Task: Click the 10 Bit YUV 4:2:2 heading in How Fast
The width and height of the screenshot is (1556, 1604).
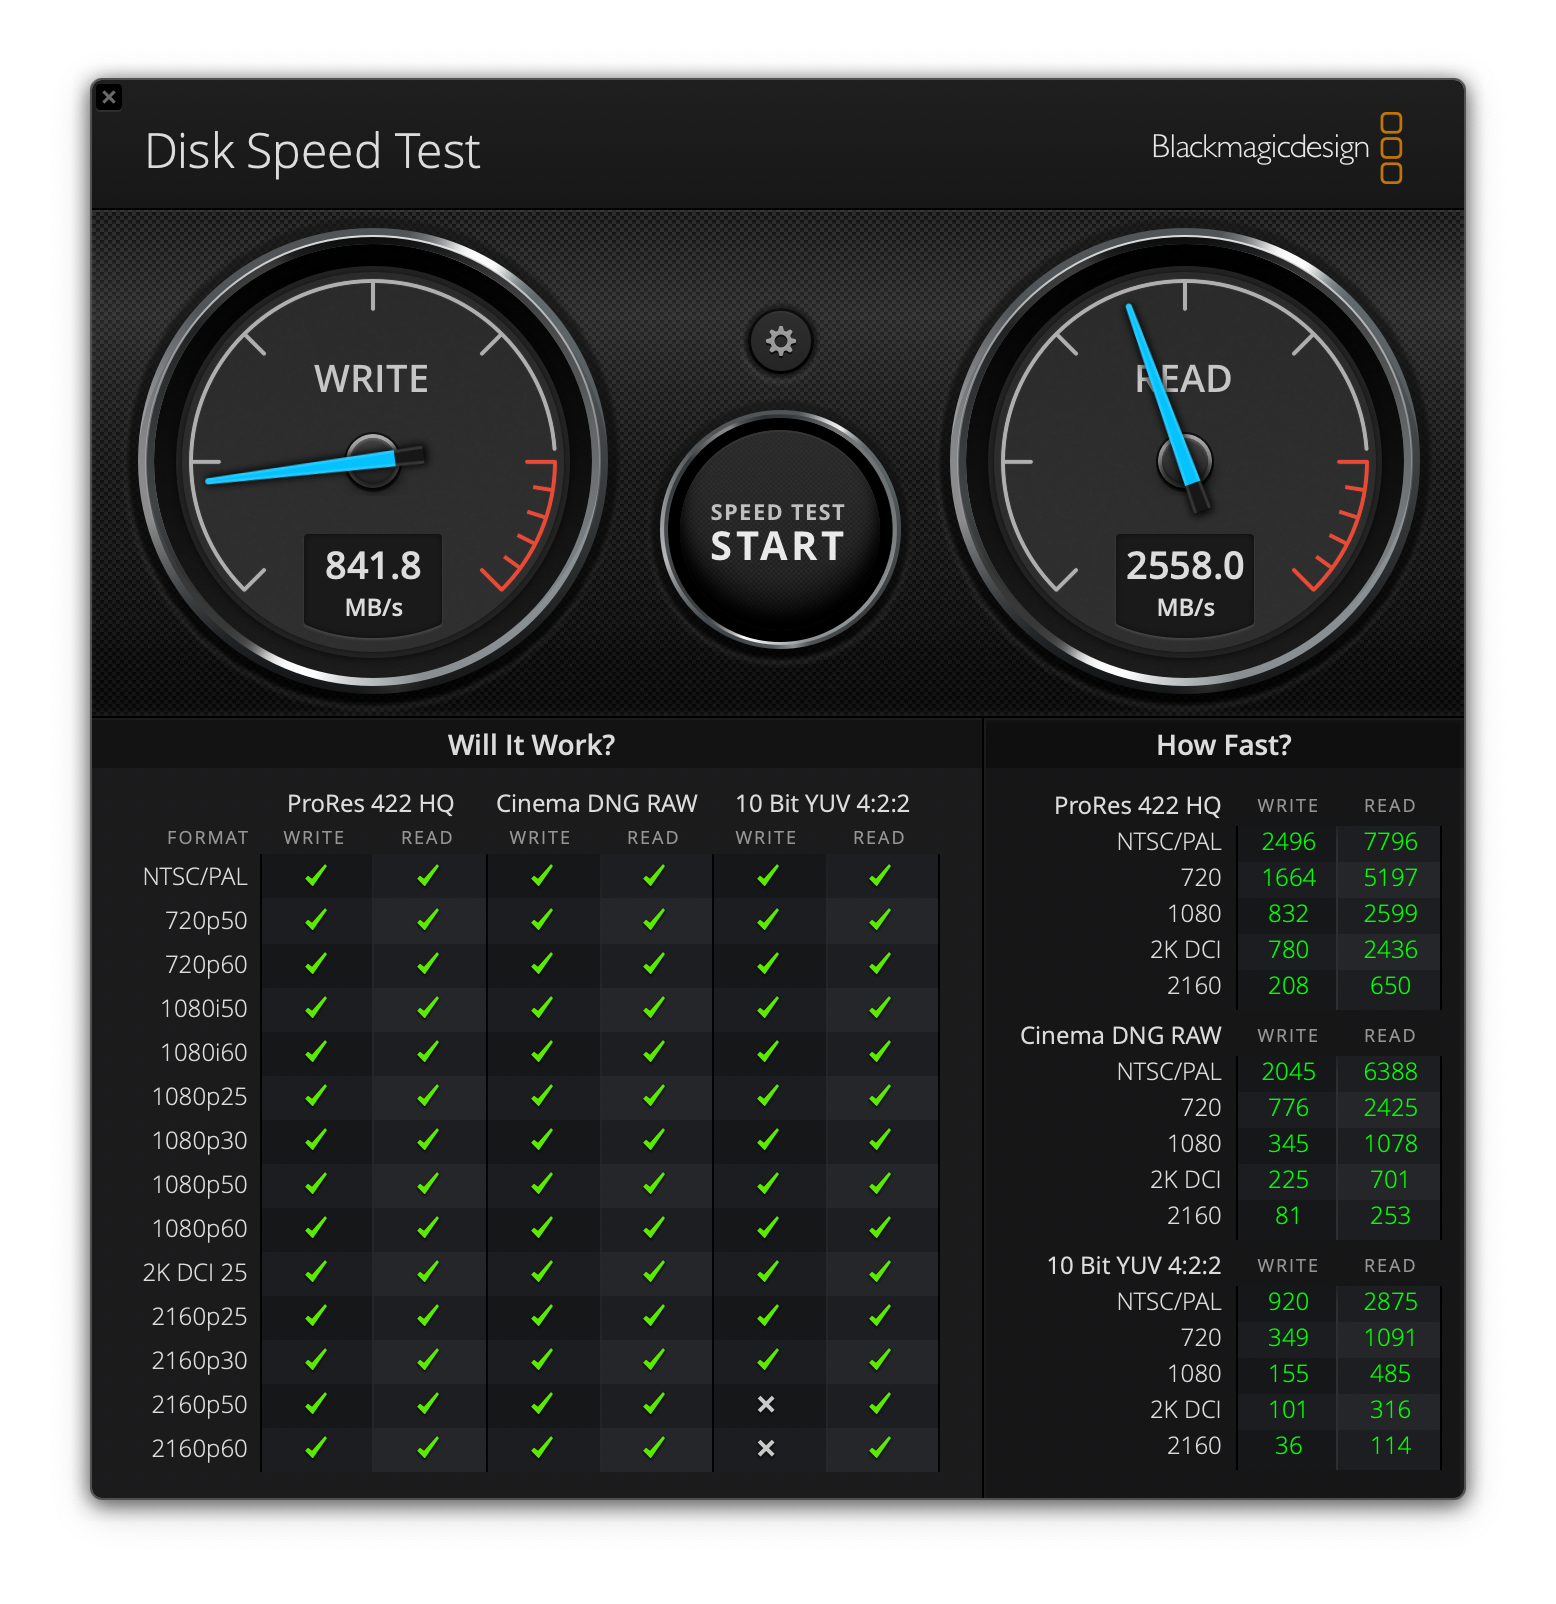Action: pyautogui.click(x=1134, y=1266)
